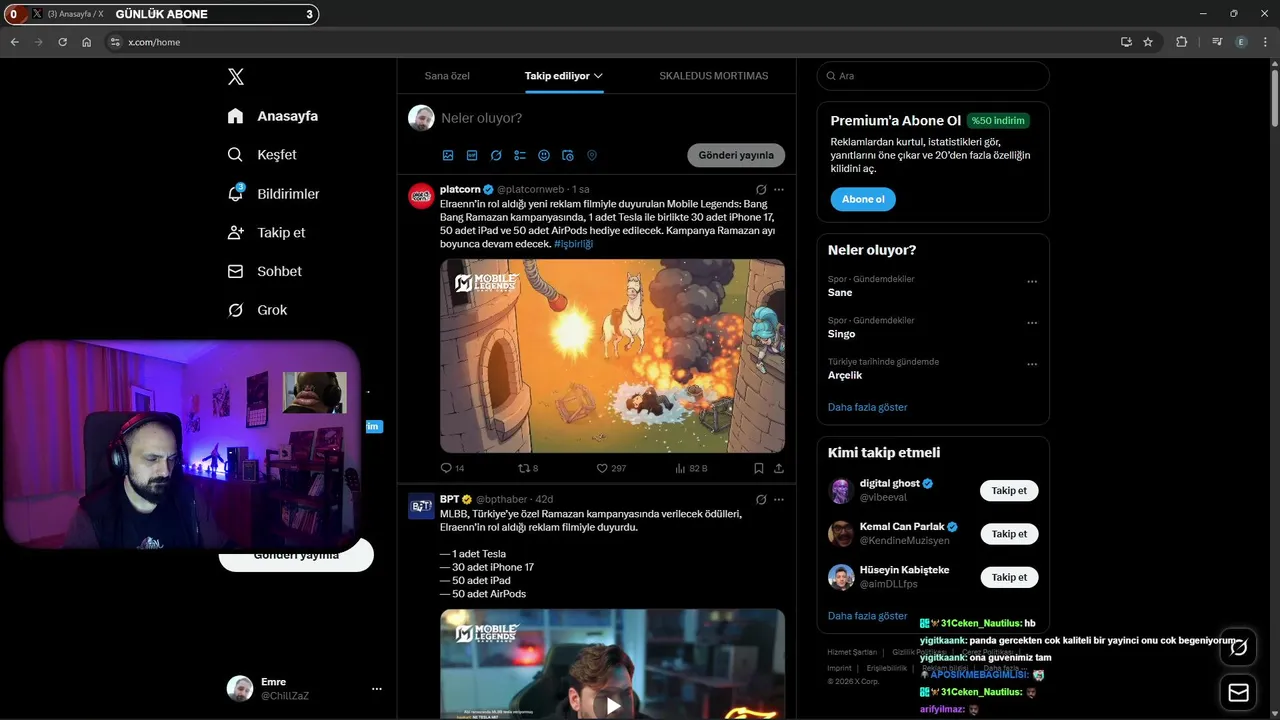Click Gönderi yayınla in the composer
Viewport: 1280px width, 720px height.
click(736, 156)
